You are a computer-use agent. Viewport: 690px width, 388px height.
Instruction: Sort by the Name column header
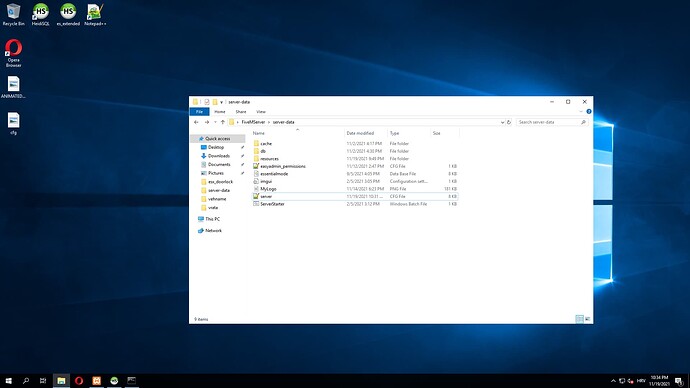(298, 133)
